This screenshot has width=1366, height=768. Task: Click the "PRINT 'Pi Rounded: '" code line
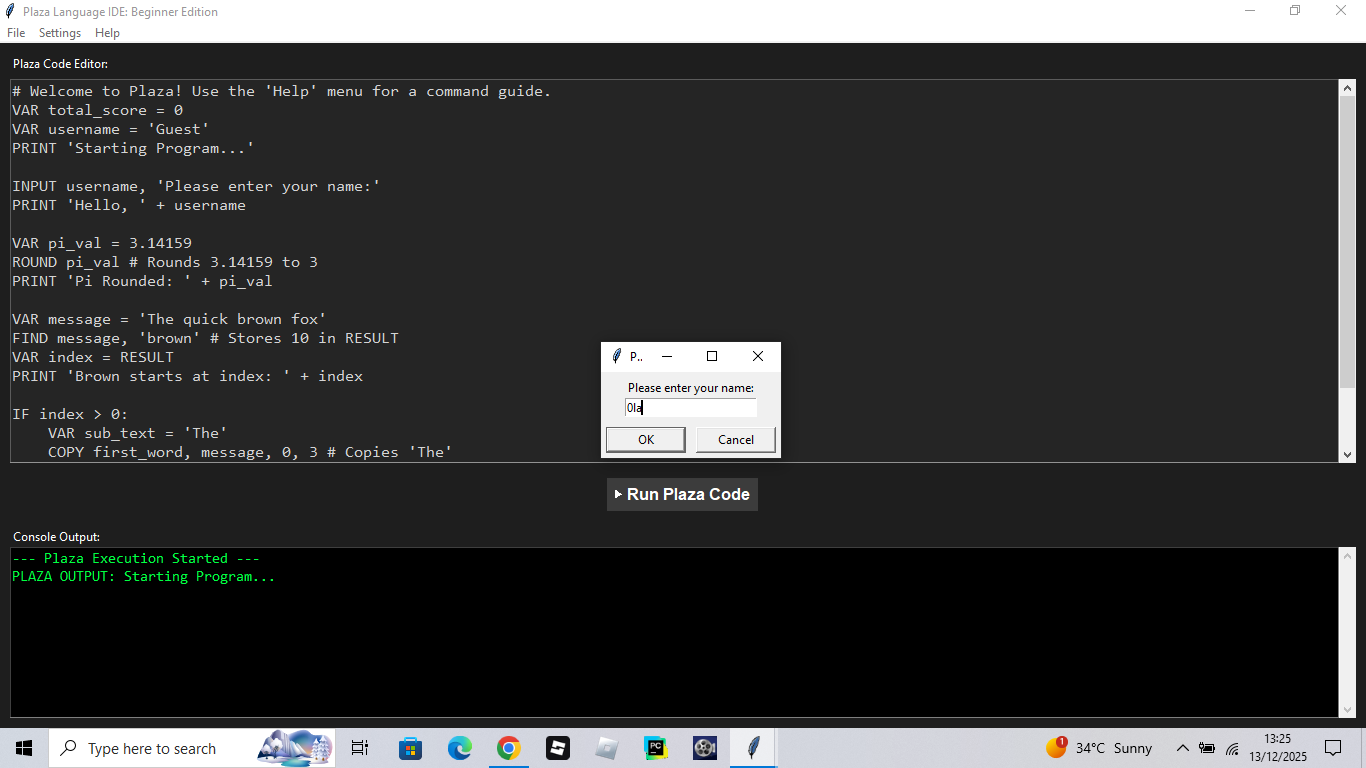point(142,281)
